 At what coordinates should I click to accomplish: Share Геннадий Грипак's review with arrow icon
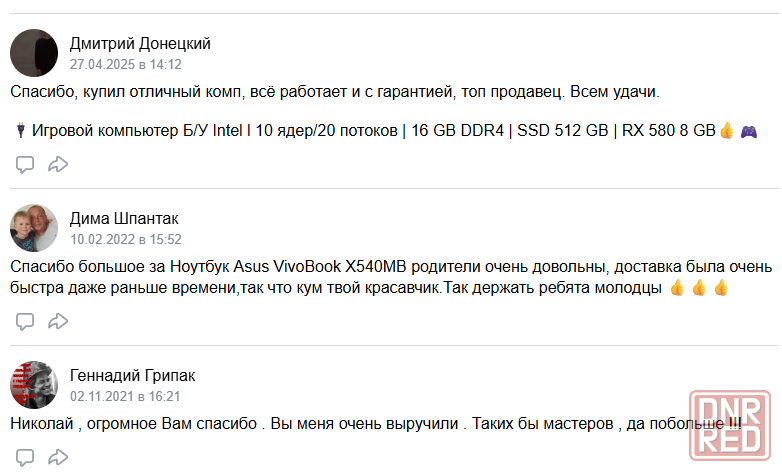coord(58,457)
